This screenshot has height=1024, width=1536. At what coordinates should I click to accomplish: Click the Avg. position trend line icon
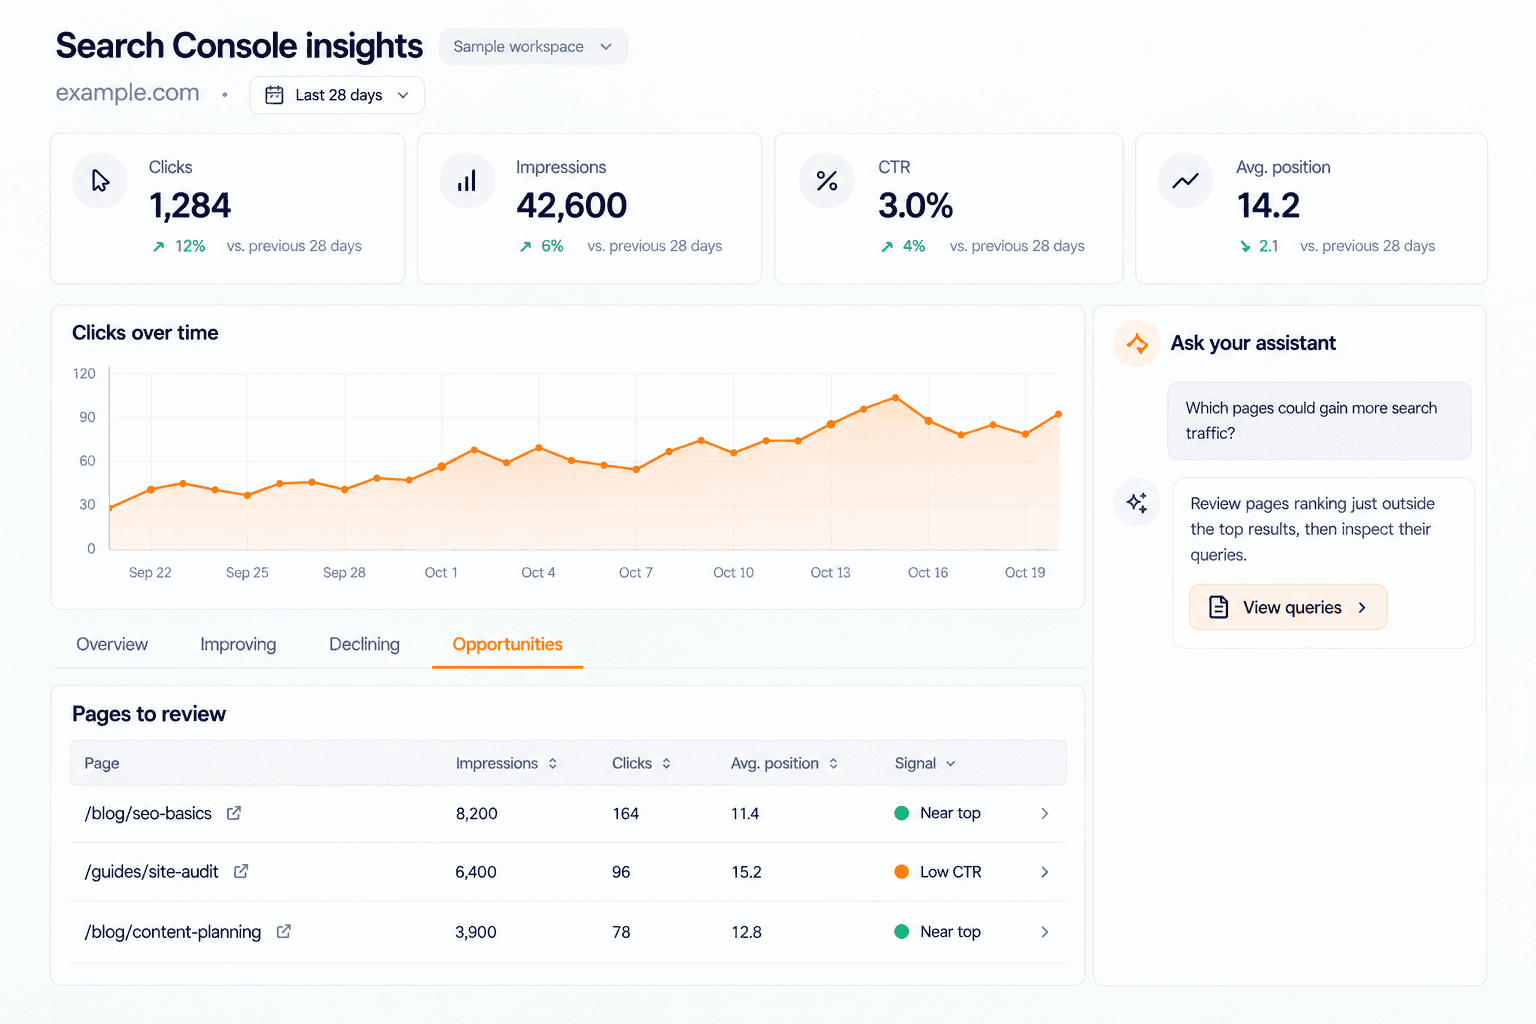[x=1185, y=181]
